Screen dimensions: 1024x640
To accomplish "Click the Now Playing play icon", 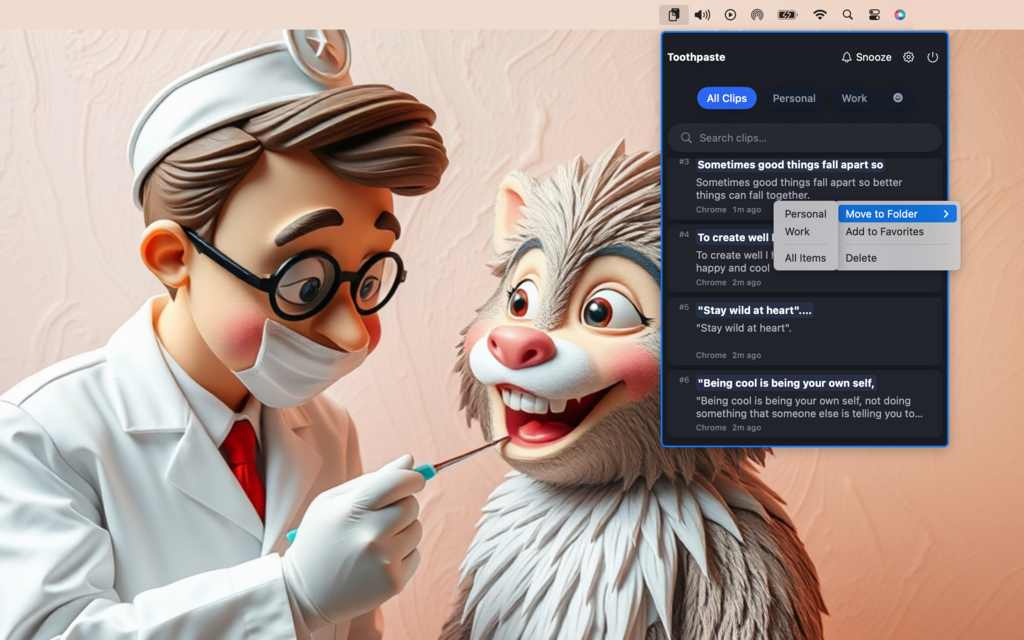I will click(730, 15).
